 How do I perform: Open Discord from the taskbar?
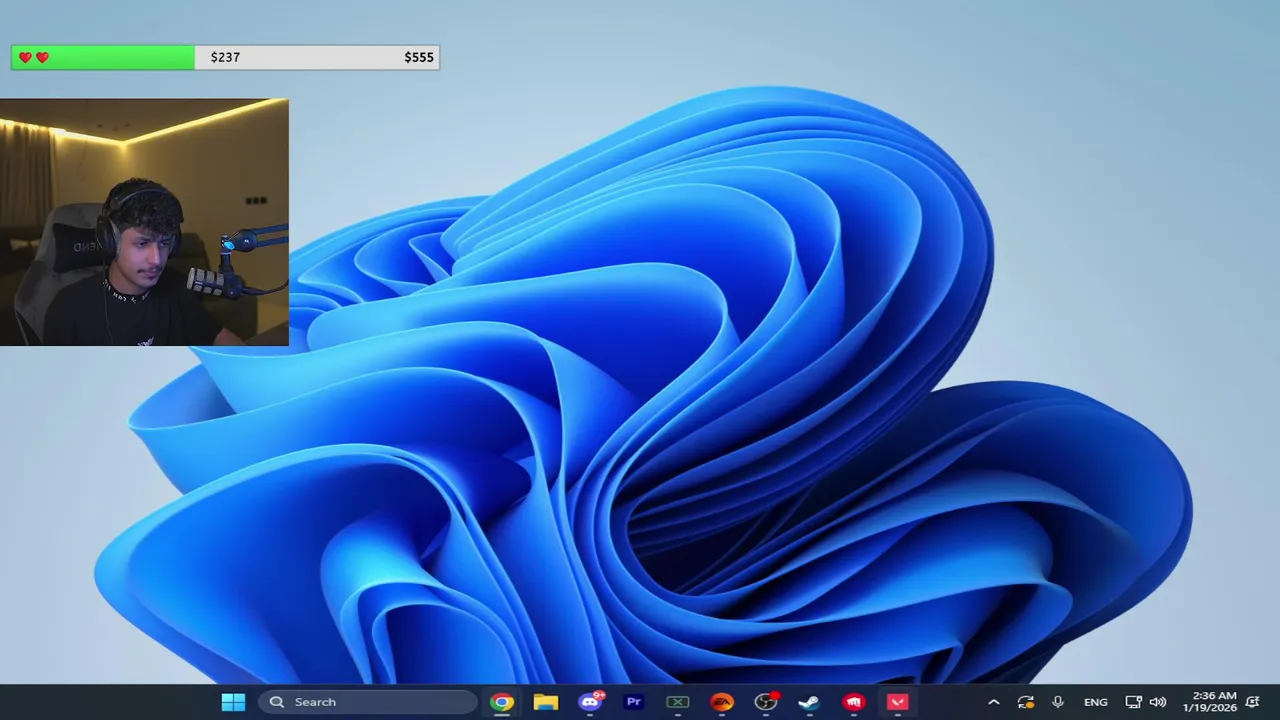[x=591, y=702]
